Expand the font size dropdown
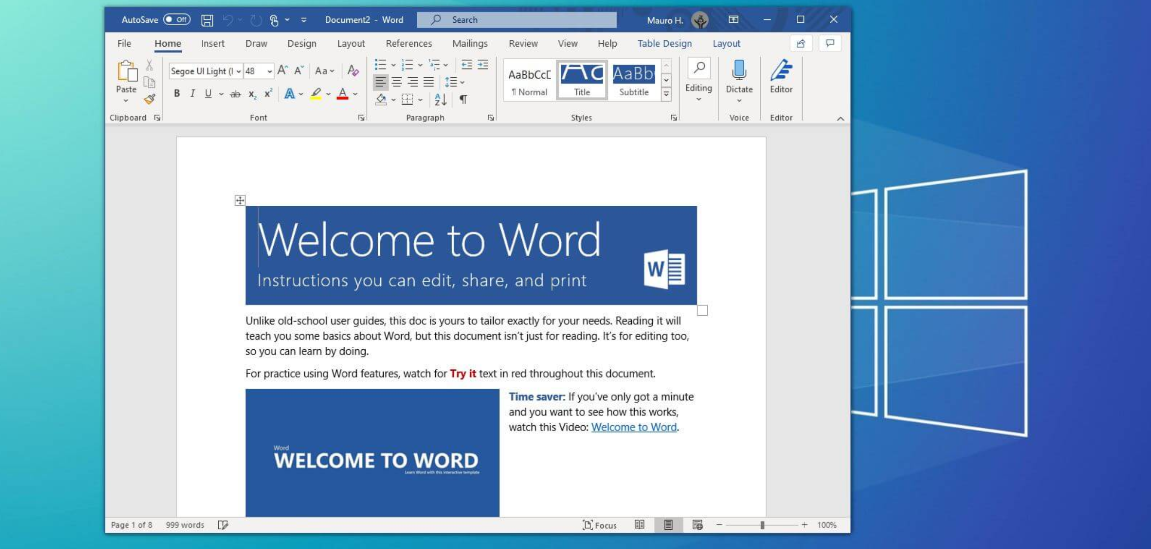The image size is (1151, 549). [270, 72]
